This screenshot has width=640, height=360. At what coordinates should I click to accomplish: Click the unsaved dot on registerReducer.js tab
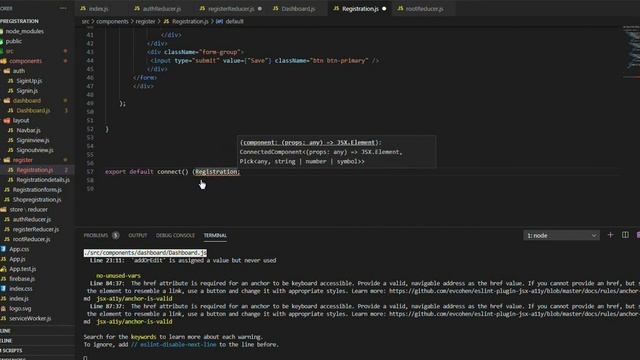click(x=260, y=9)
